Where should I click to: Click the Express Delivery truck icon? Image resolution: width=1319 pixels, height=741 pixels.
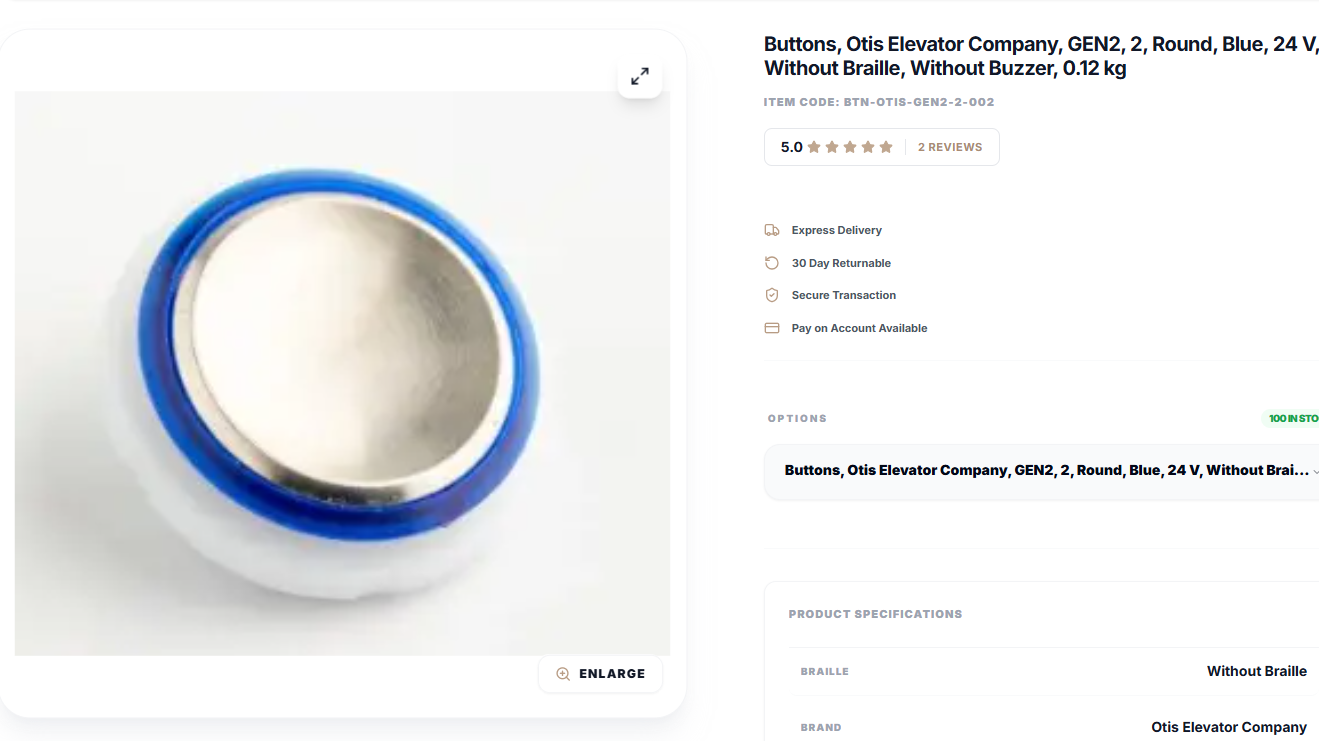click(772, 230)
